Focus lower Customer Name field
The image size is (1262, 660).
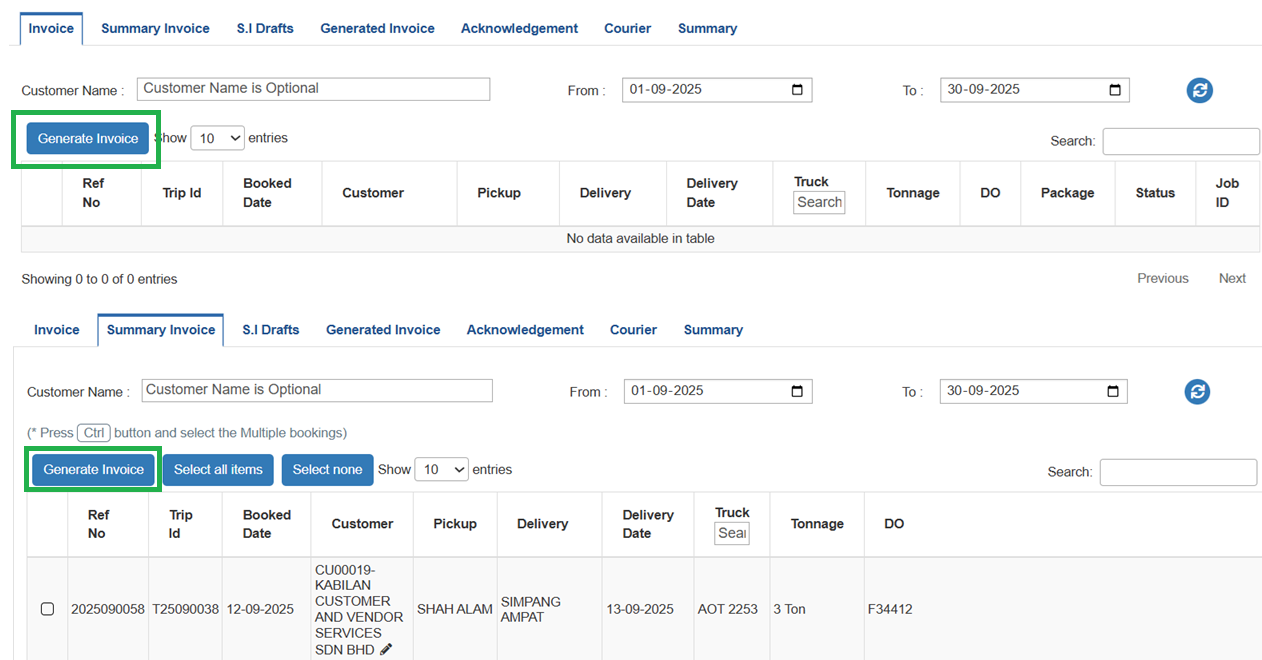click(317, 390)
